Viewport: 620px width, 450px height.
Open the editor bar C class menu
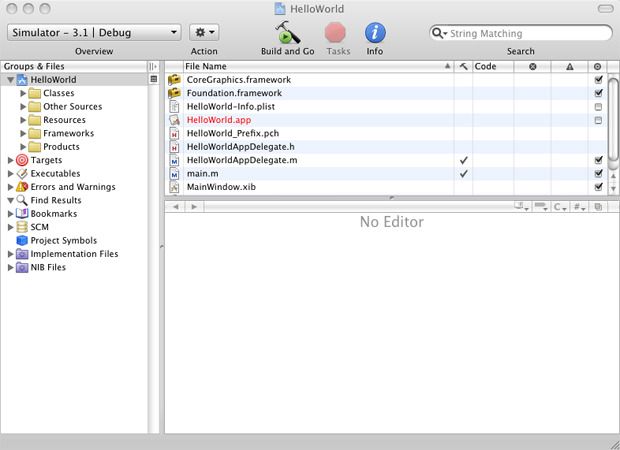click(560, 207)
